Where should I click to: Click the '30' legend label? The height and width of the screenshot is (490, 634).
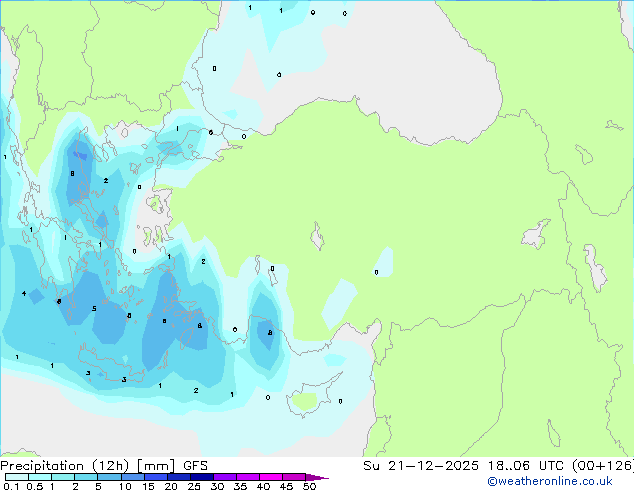tap(217, 486)
